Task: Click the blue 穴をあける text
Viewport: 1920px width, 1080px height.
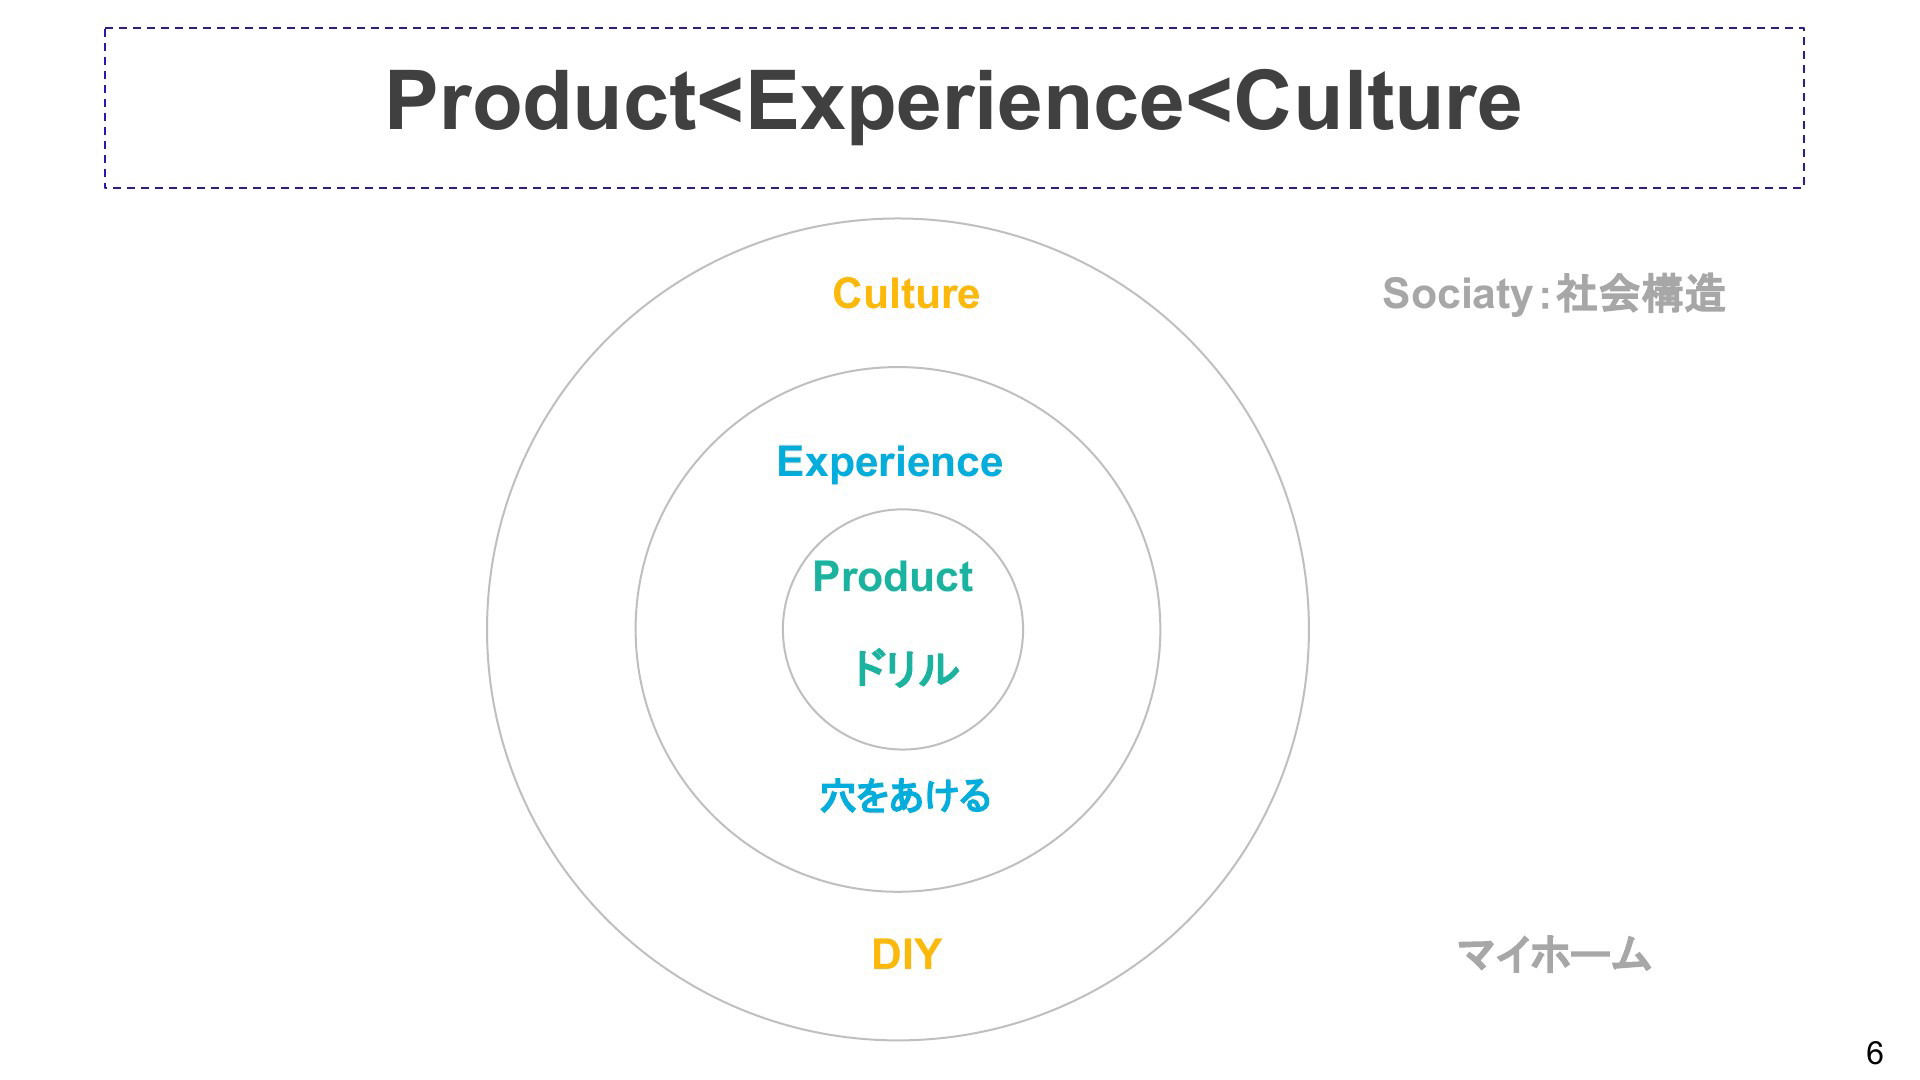Action: tap(905, 796)
